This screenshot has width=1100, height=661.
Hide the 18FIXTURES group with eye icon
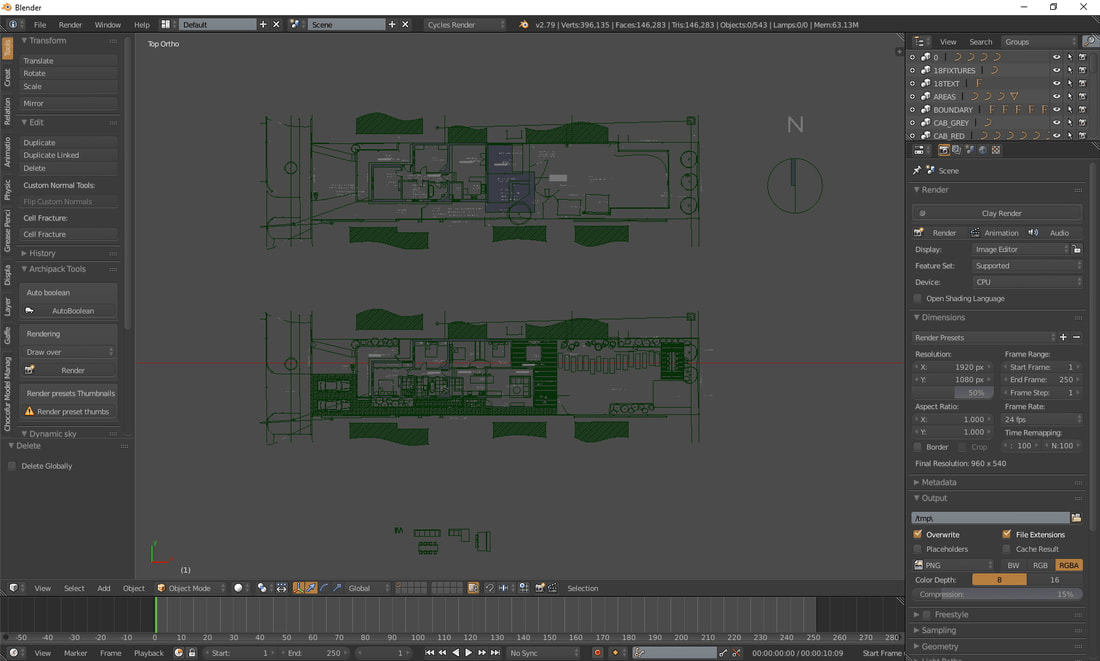click(x=1056, y=71)
